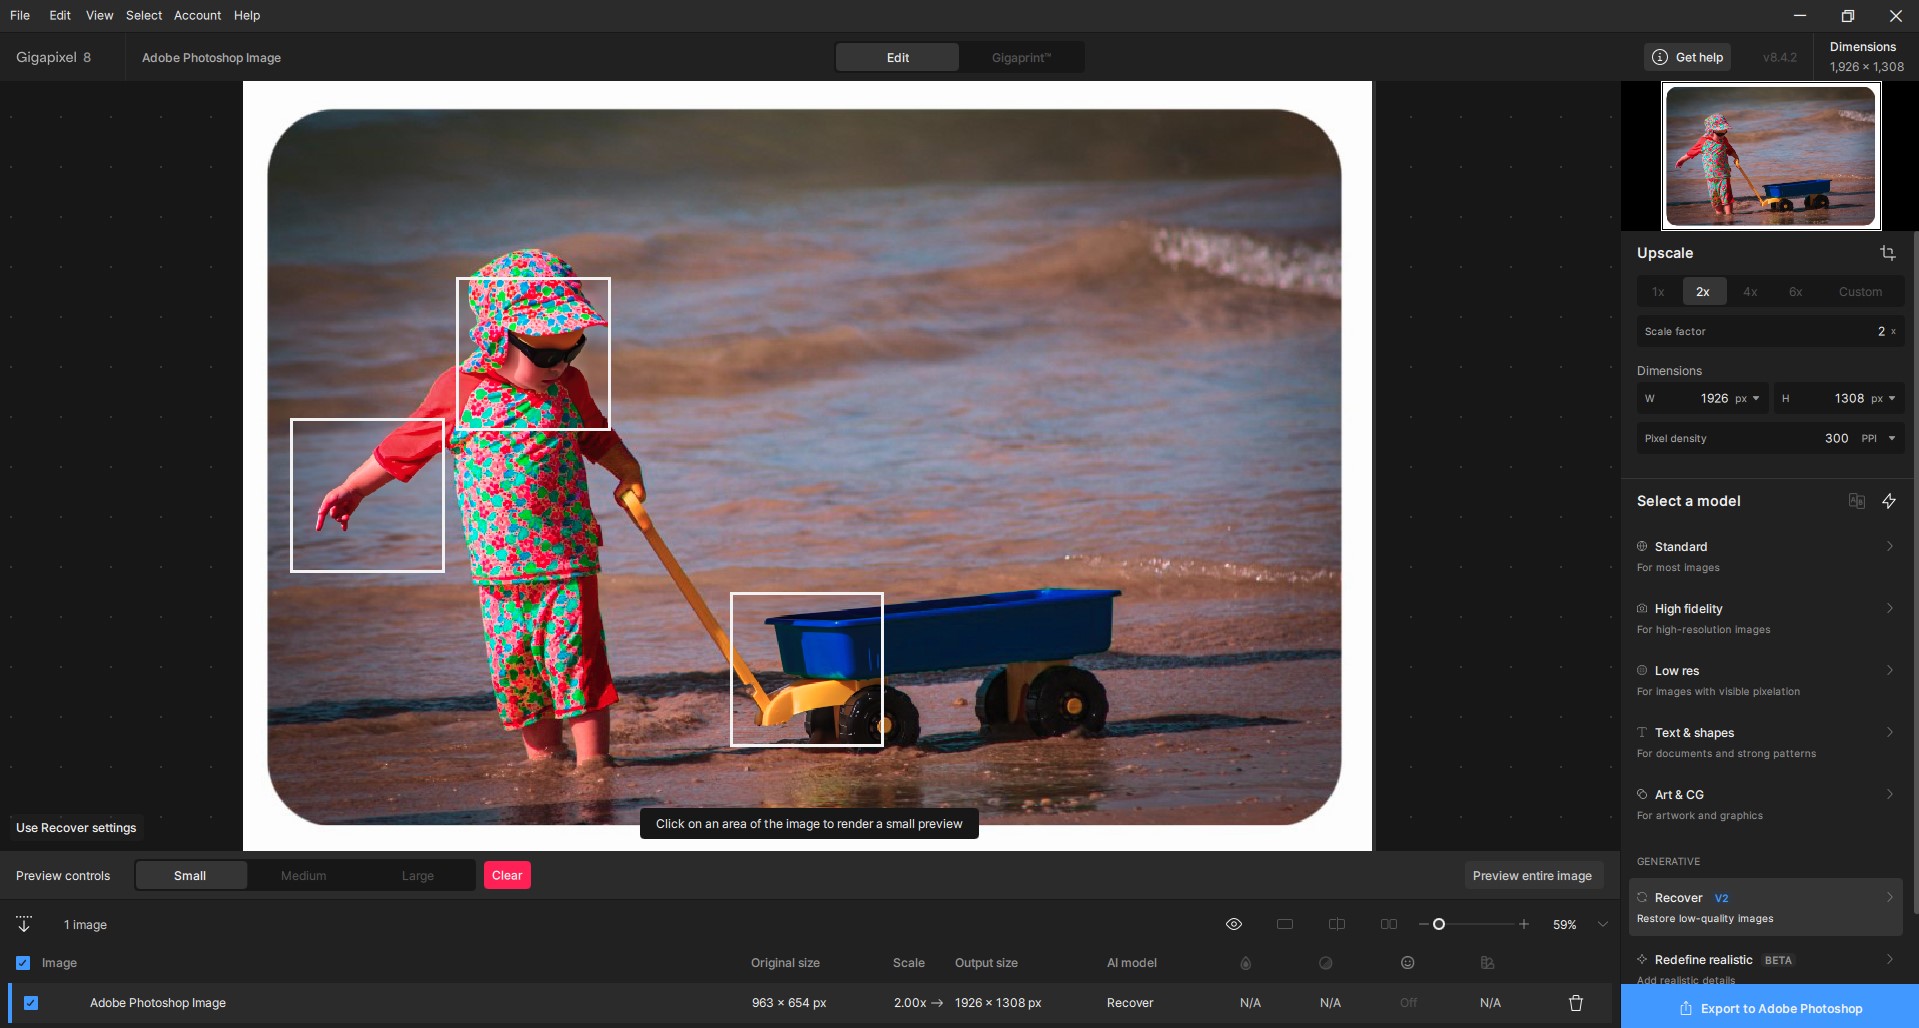Open the height px unit dropdown
This screenshot has height=1028, width=1919.
(x=1883, y=398)
